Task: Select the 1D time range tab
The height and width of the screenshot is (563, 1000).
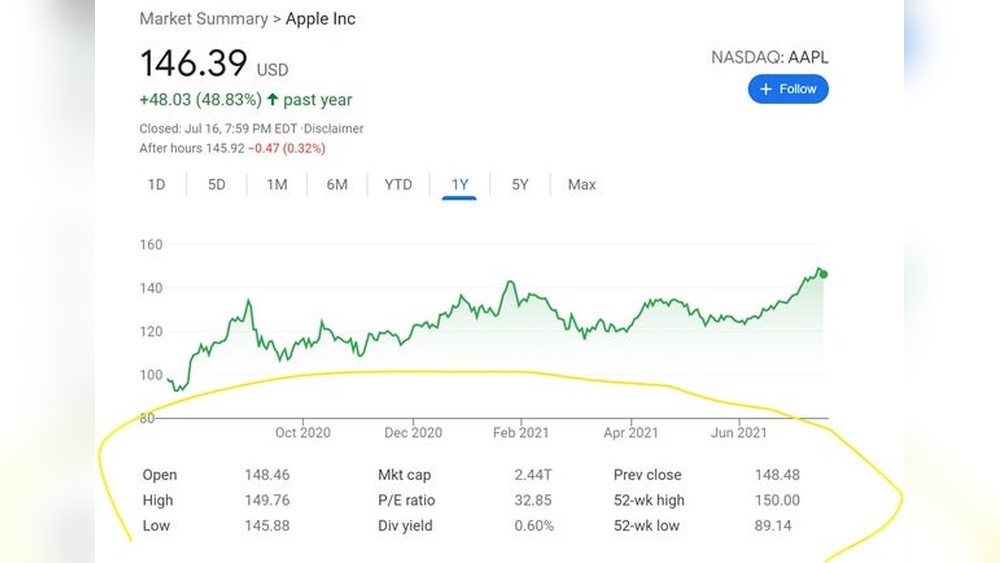Action: [157, 185]
